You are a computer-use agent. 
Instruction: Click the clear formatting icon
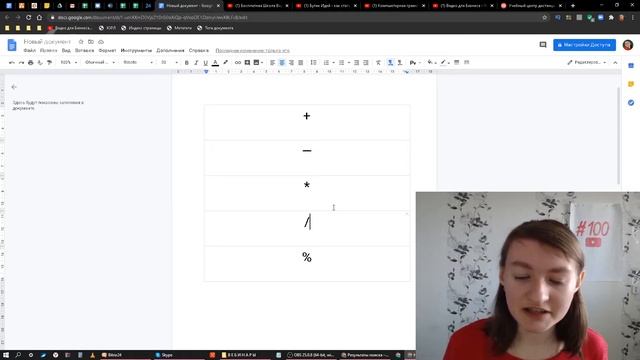click(378, 62)
